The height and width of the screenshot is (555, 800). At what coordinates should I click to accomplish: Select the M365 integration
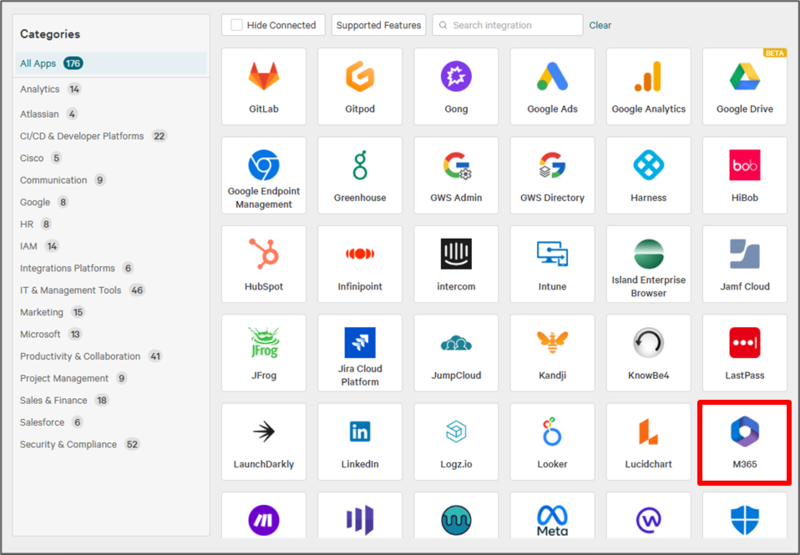(x=744, y=441)
